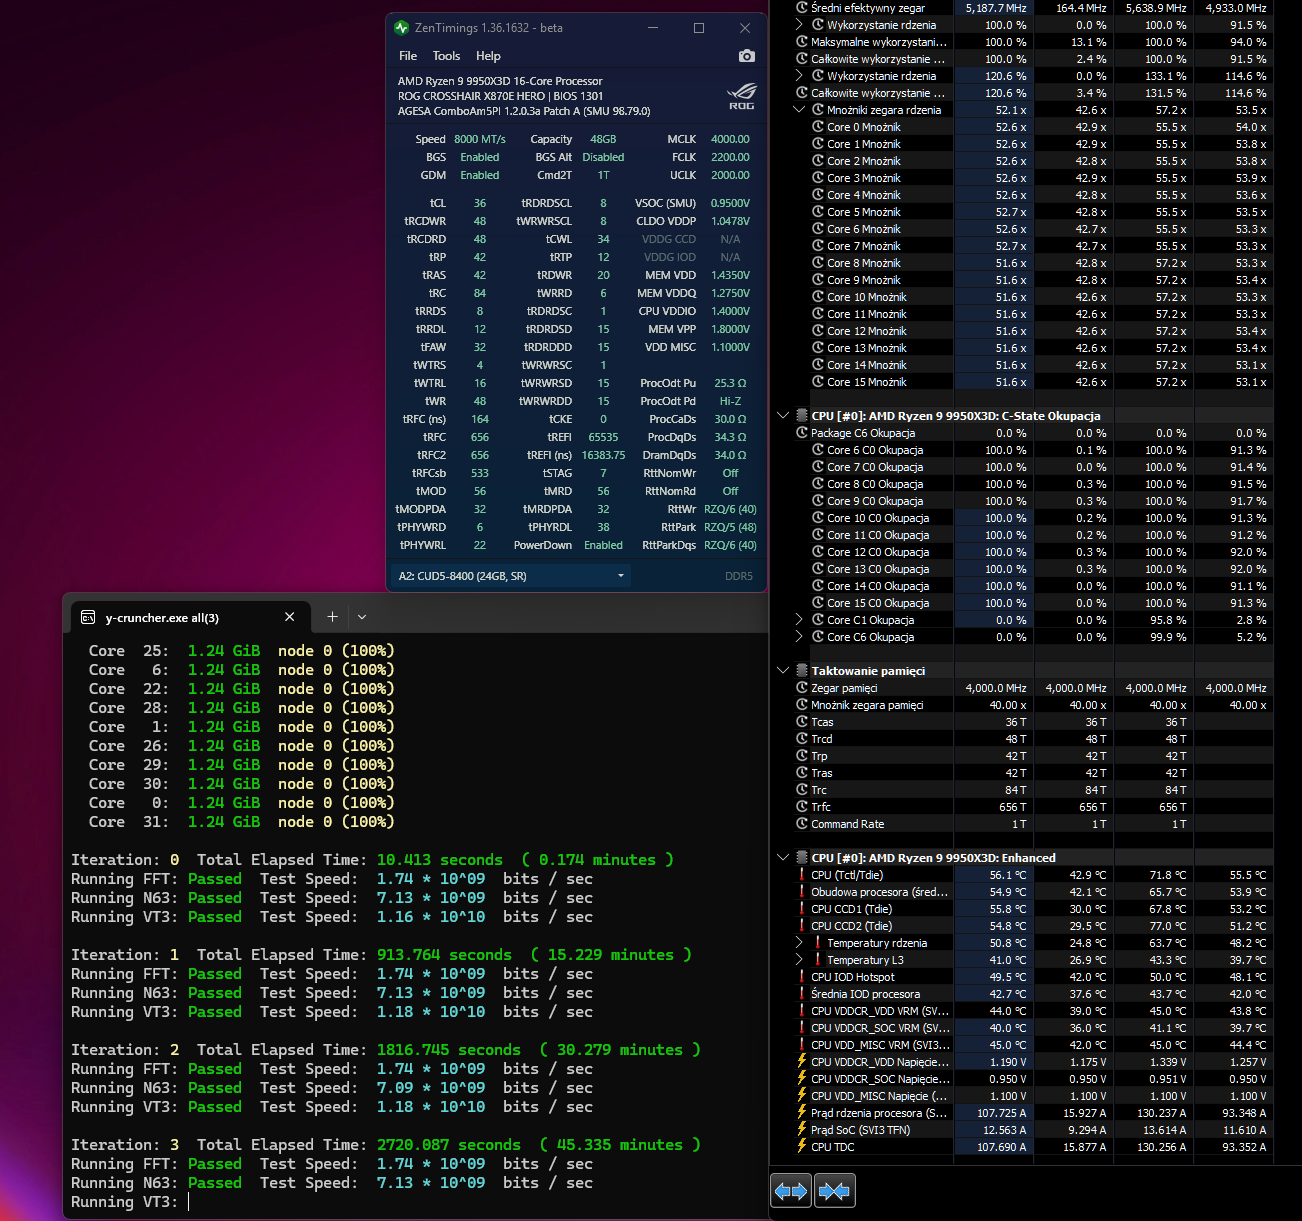Collapse the Mnożniki zegara rdzenia group
Screen dimensions: 1302x1221
(799, 110)
